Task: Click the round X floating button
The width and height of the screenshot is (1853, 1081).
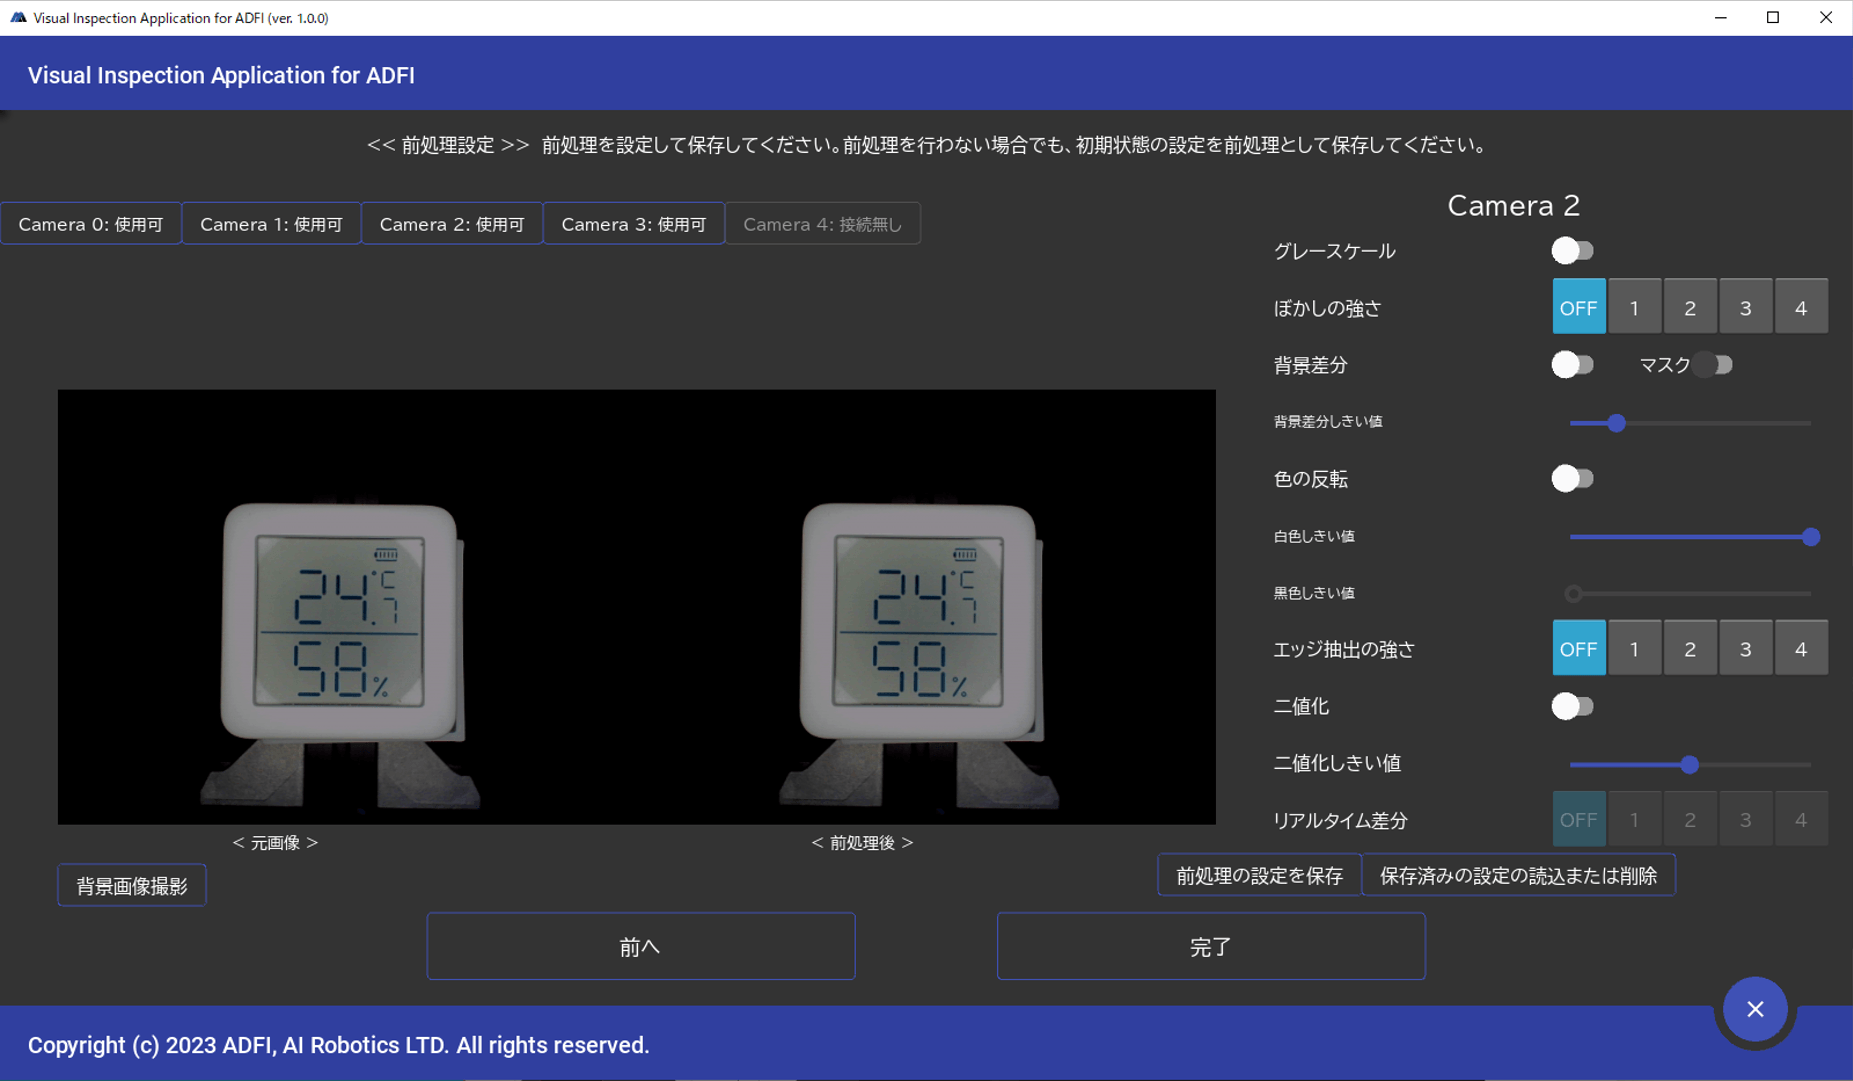Action: coord(1755,1009)
